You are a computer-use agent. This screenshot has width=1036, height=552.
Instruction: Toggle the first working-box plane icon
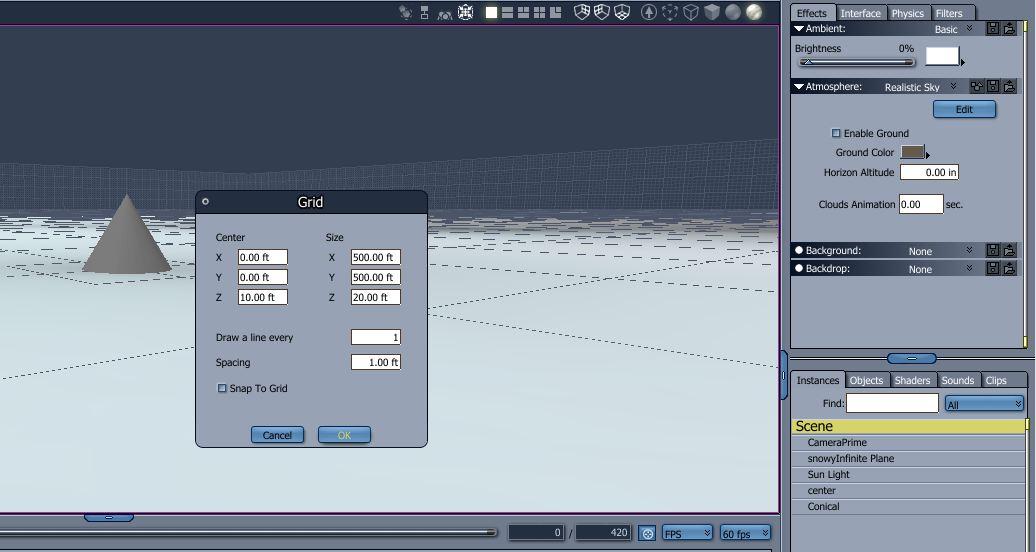click(581, 12)
